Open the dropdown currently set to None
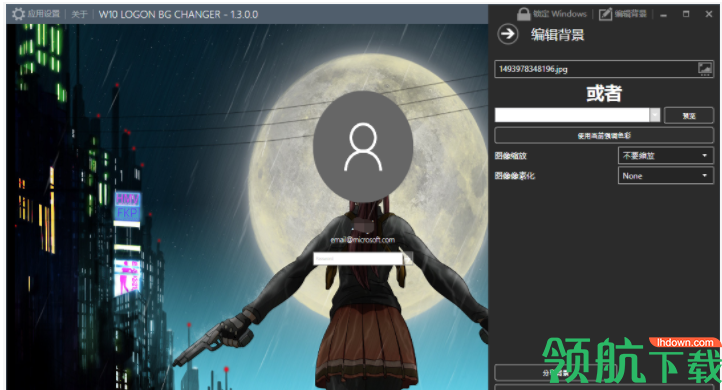The height and width of the screenshot is (390, 722). (665, 176)
